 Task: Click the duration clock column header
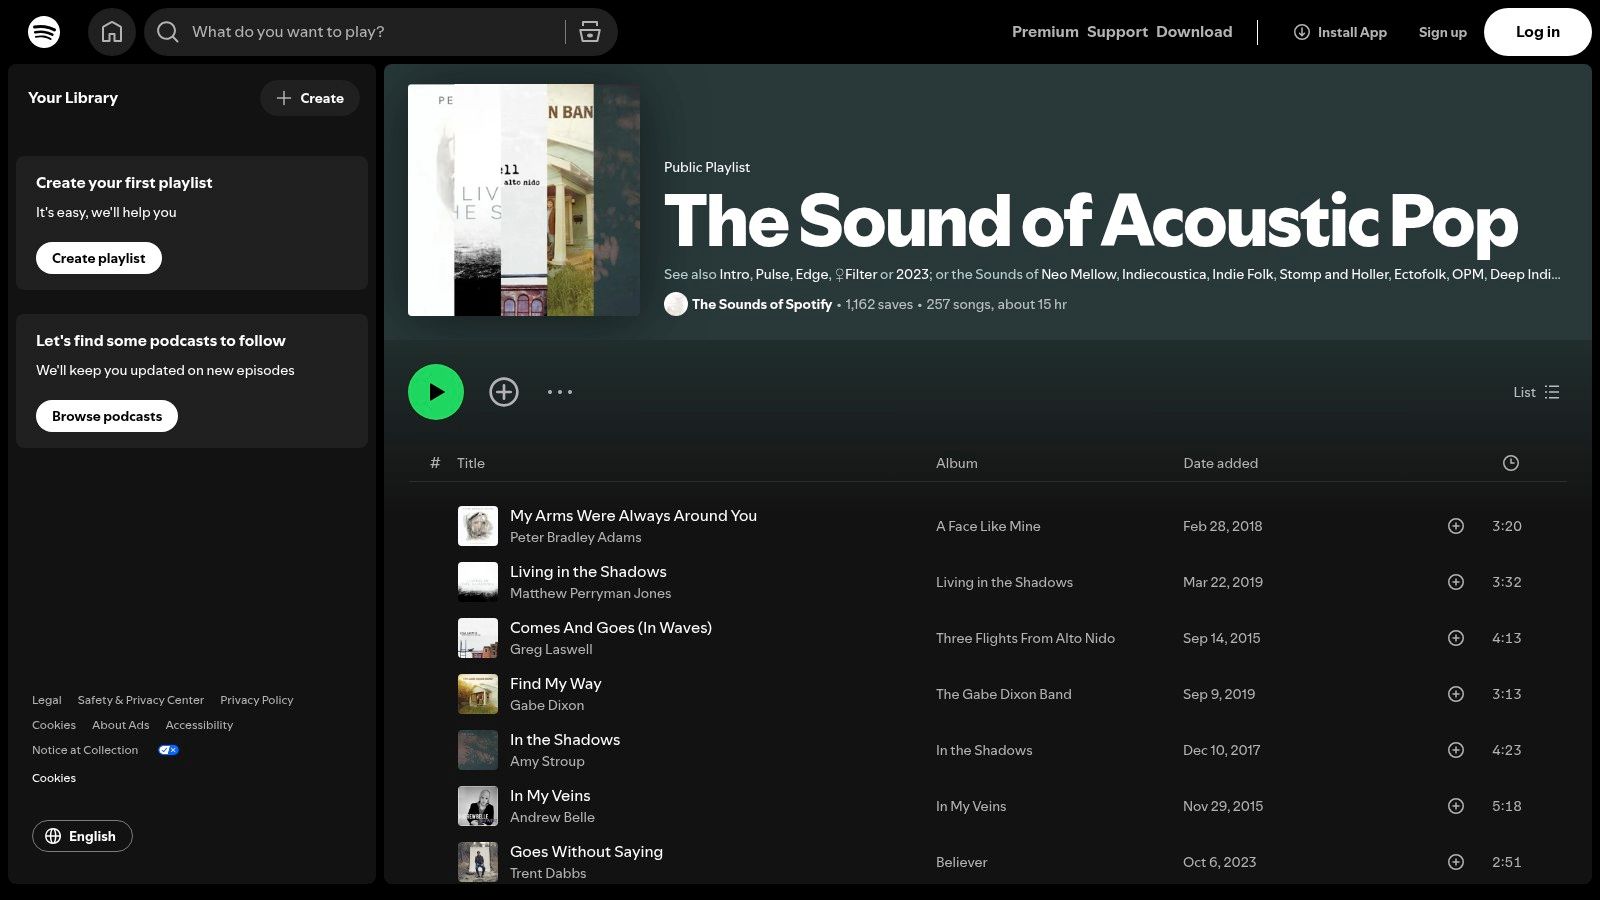tap(1511, 463)
